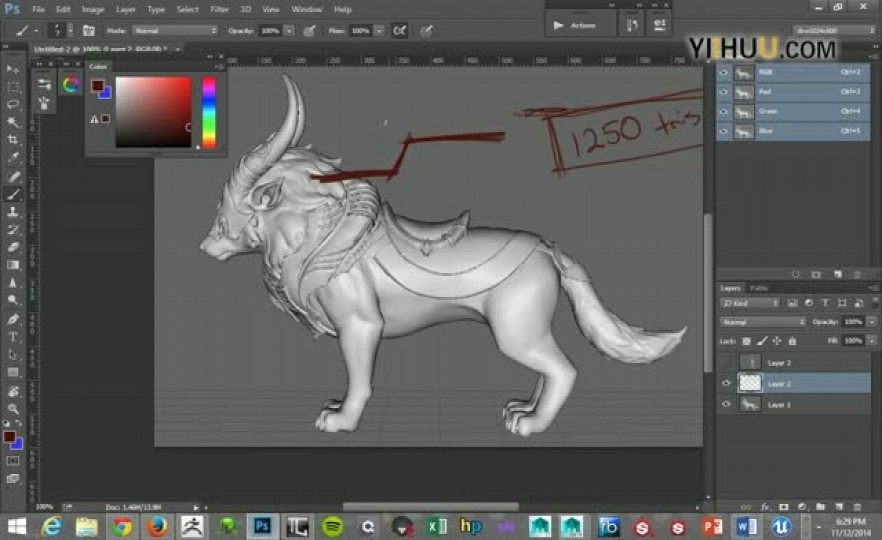Viewport: 882px width, 540px height.
Task: Open layer Opacity dropdown arrow
Action: (x=872, y=322)
